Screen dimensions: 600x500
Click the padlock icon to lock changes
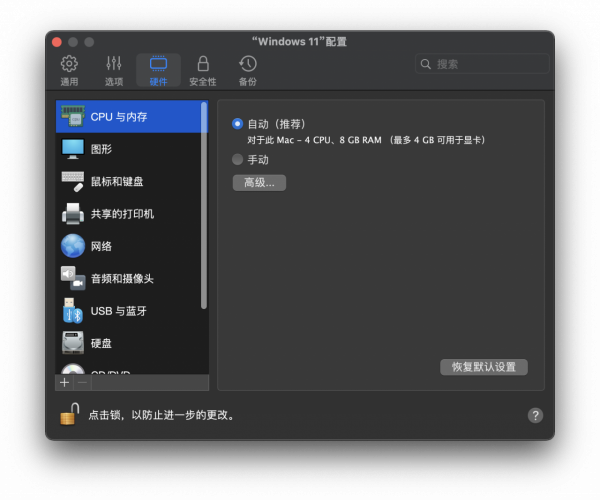point(70,414)
